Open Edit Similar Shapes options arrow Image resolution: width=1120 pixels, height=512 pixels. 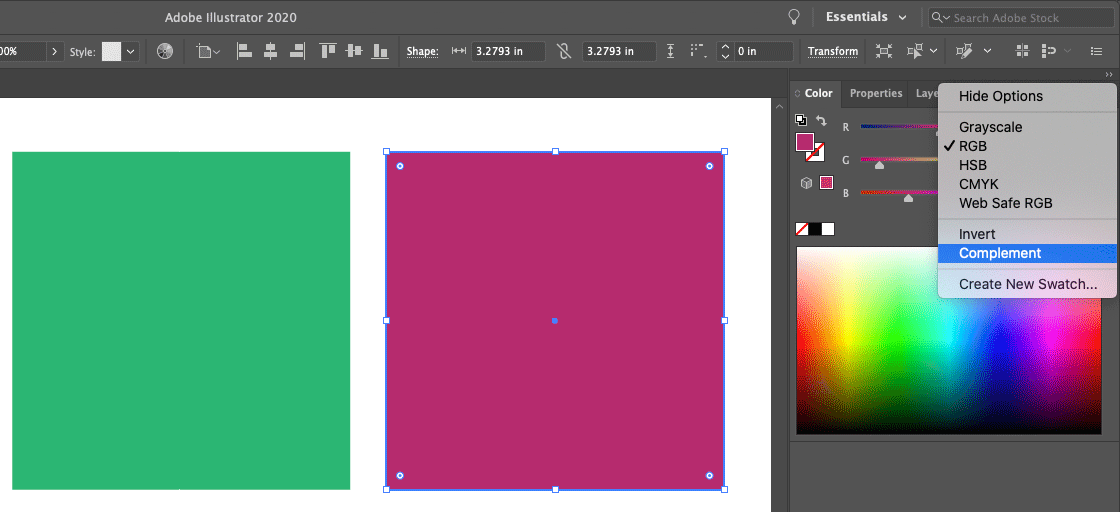(987, 51)
